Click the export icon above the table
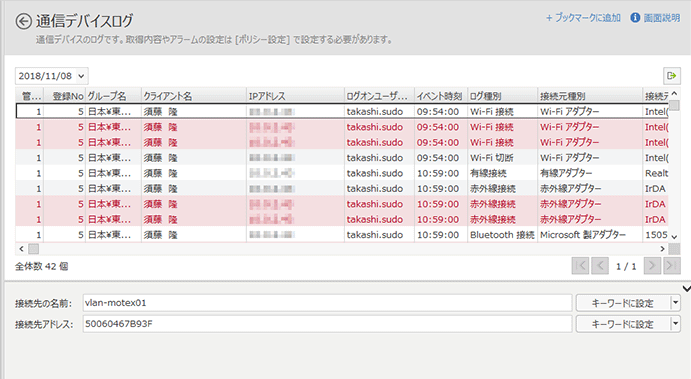Screen dimensions: 691x379 (x=672, y=76)
